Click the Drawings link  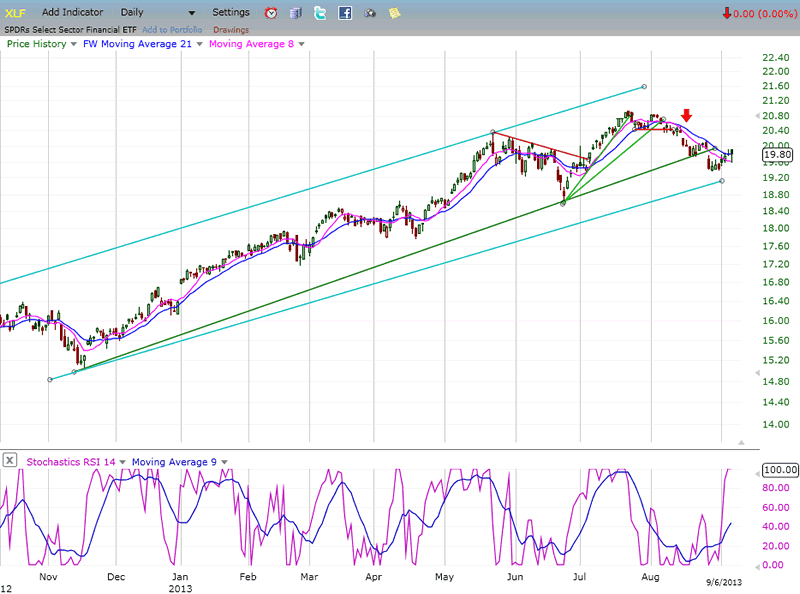click(231, 30)
